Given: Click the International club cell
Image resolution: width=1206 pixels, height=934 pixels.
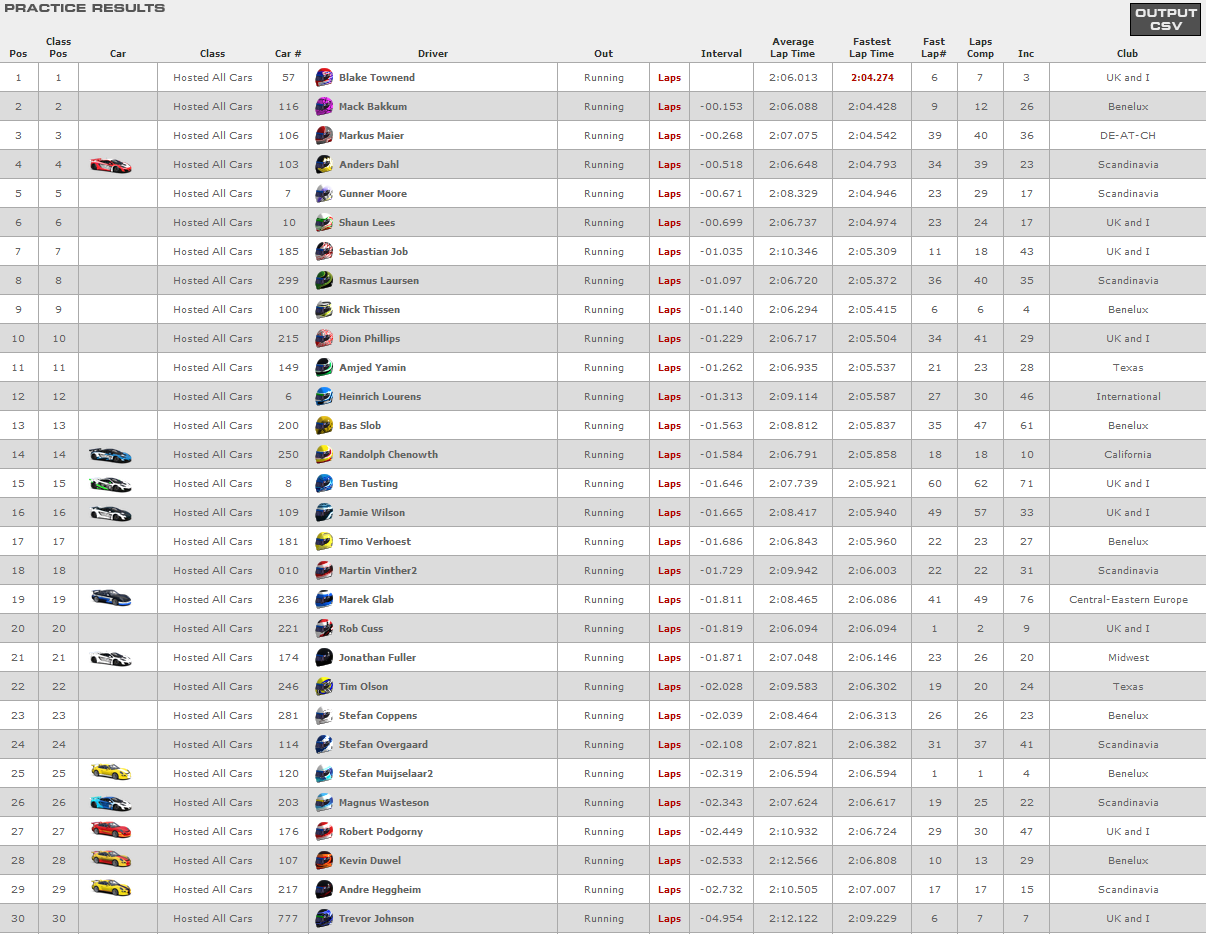Looking at the screenshot, I should click(1128, 397).
